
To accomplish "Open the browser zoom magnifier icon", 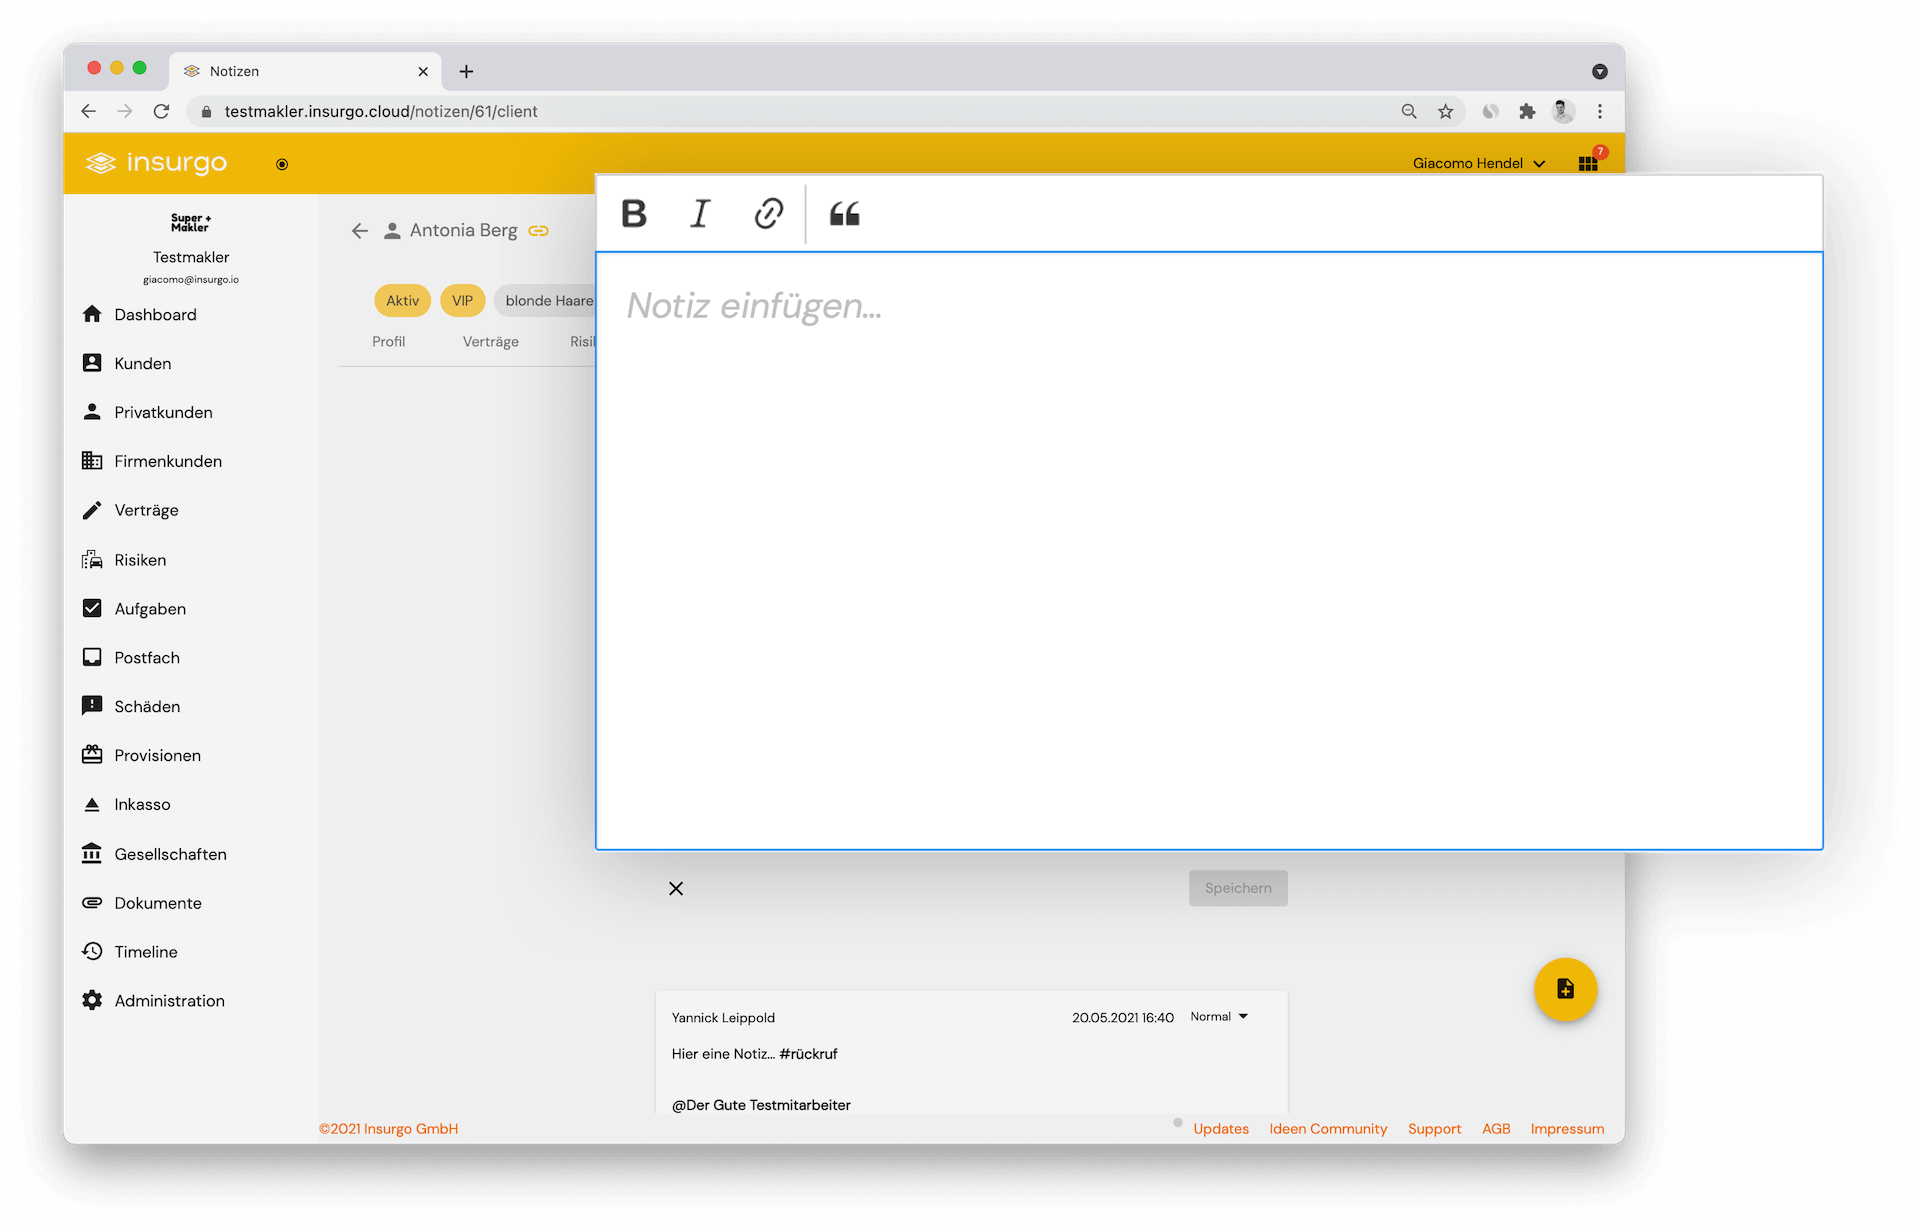I will point(1408,111).
